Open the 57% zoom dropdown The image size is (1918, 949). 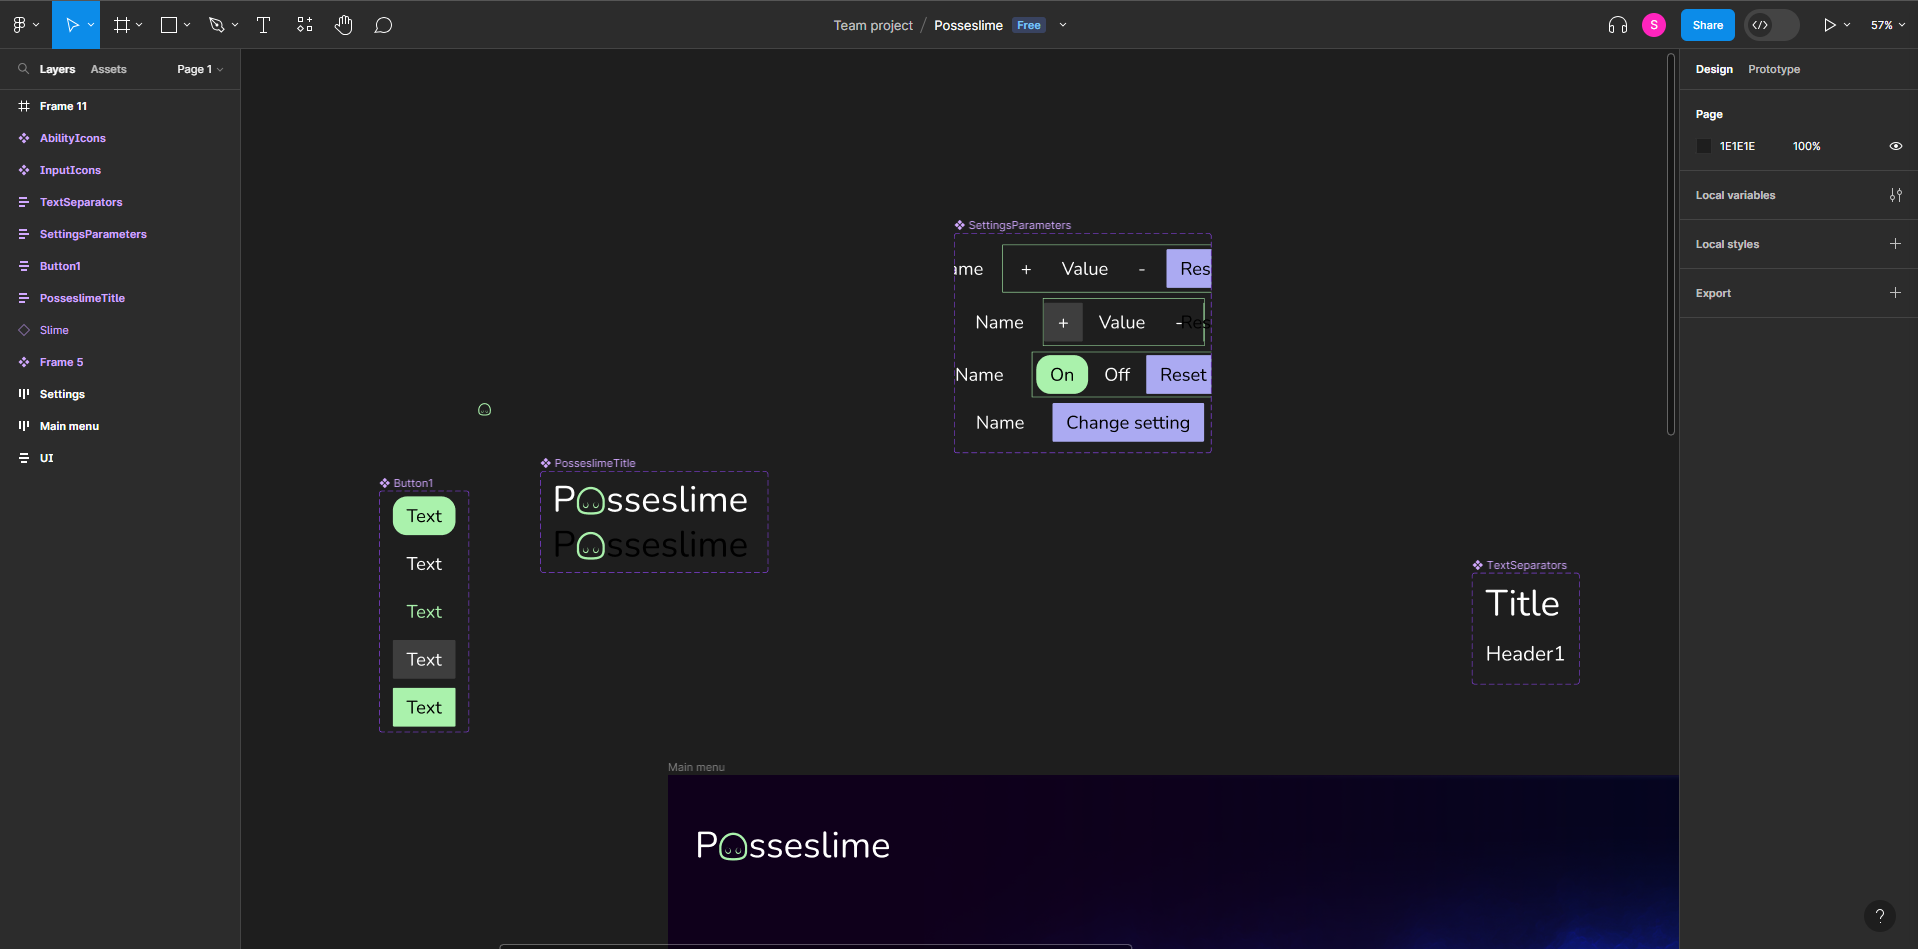pos(1888,25)
